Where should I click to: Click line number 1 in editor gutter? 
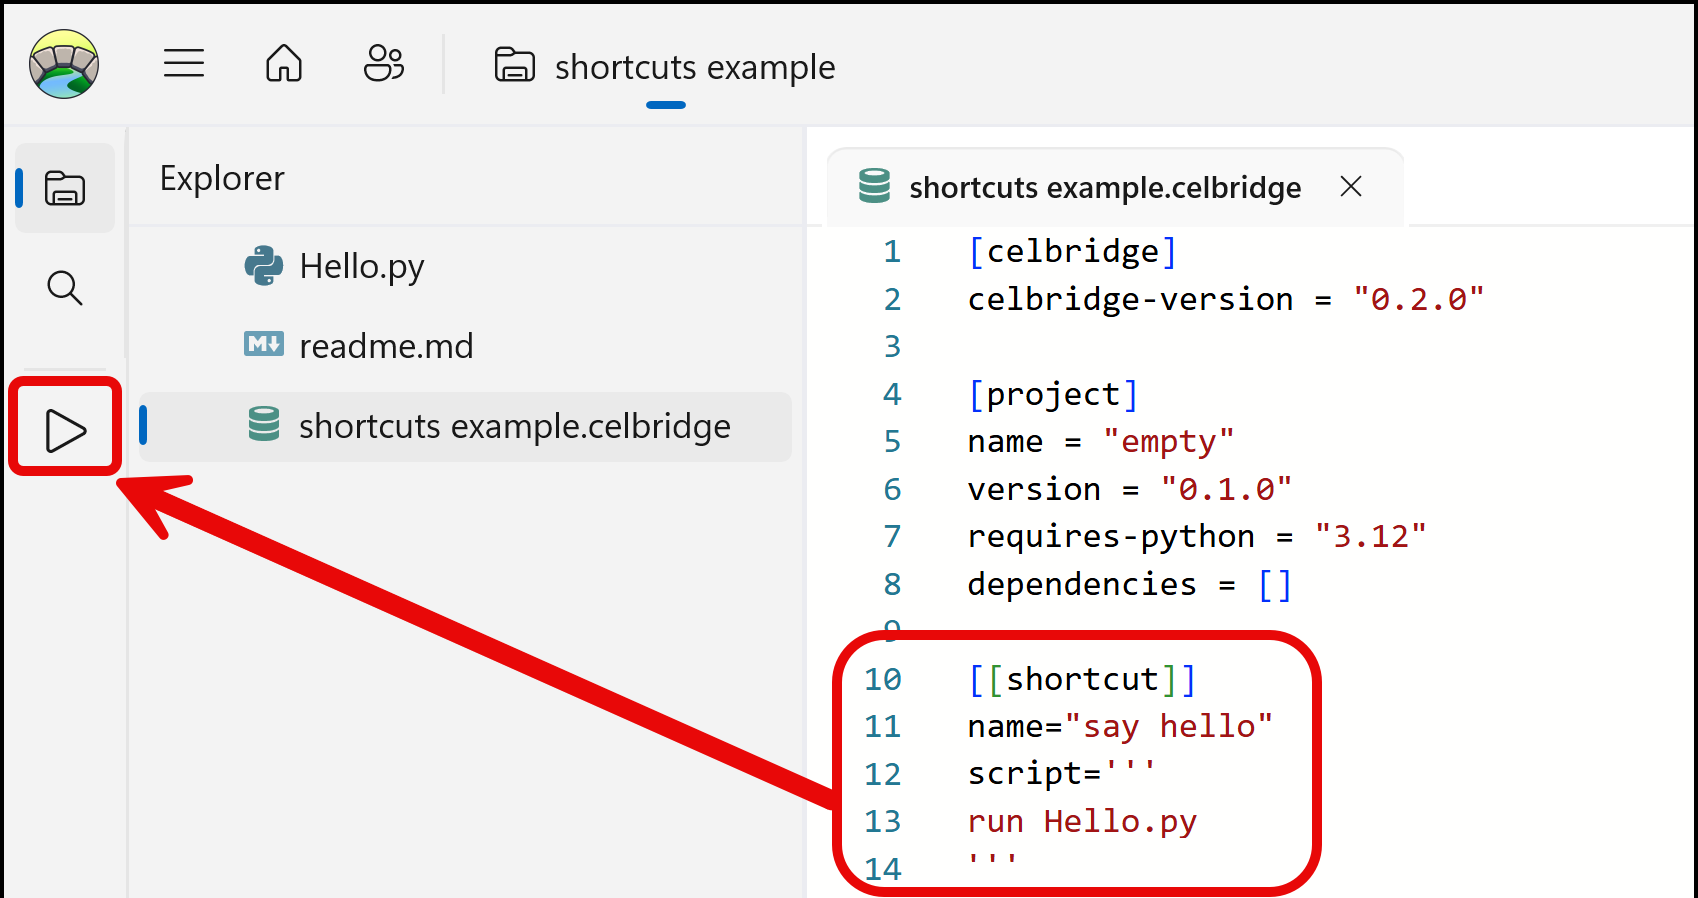pyautogui.click(x=892, y=251)
